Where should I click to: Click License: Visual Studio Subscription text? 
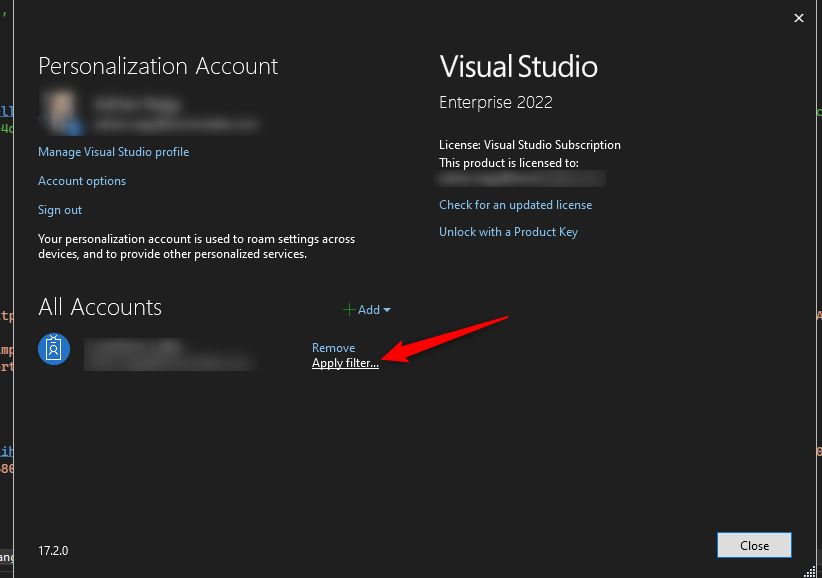tap(529, 145)
